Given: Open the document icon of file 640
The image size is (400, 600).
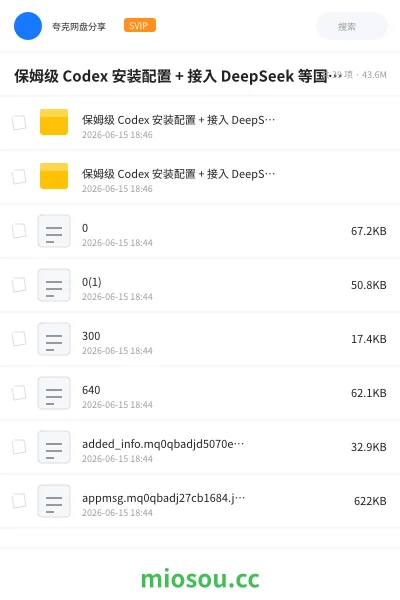Looking at the screenshot, I should (x=54, y=393).
